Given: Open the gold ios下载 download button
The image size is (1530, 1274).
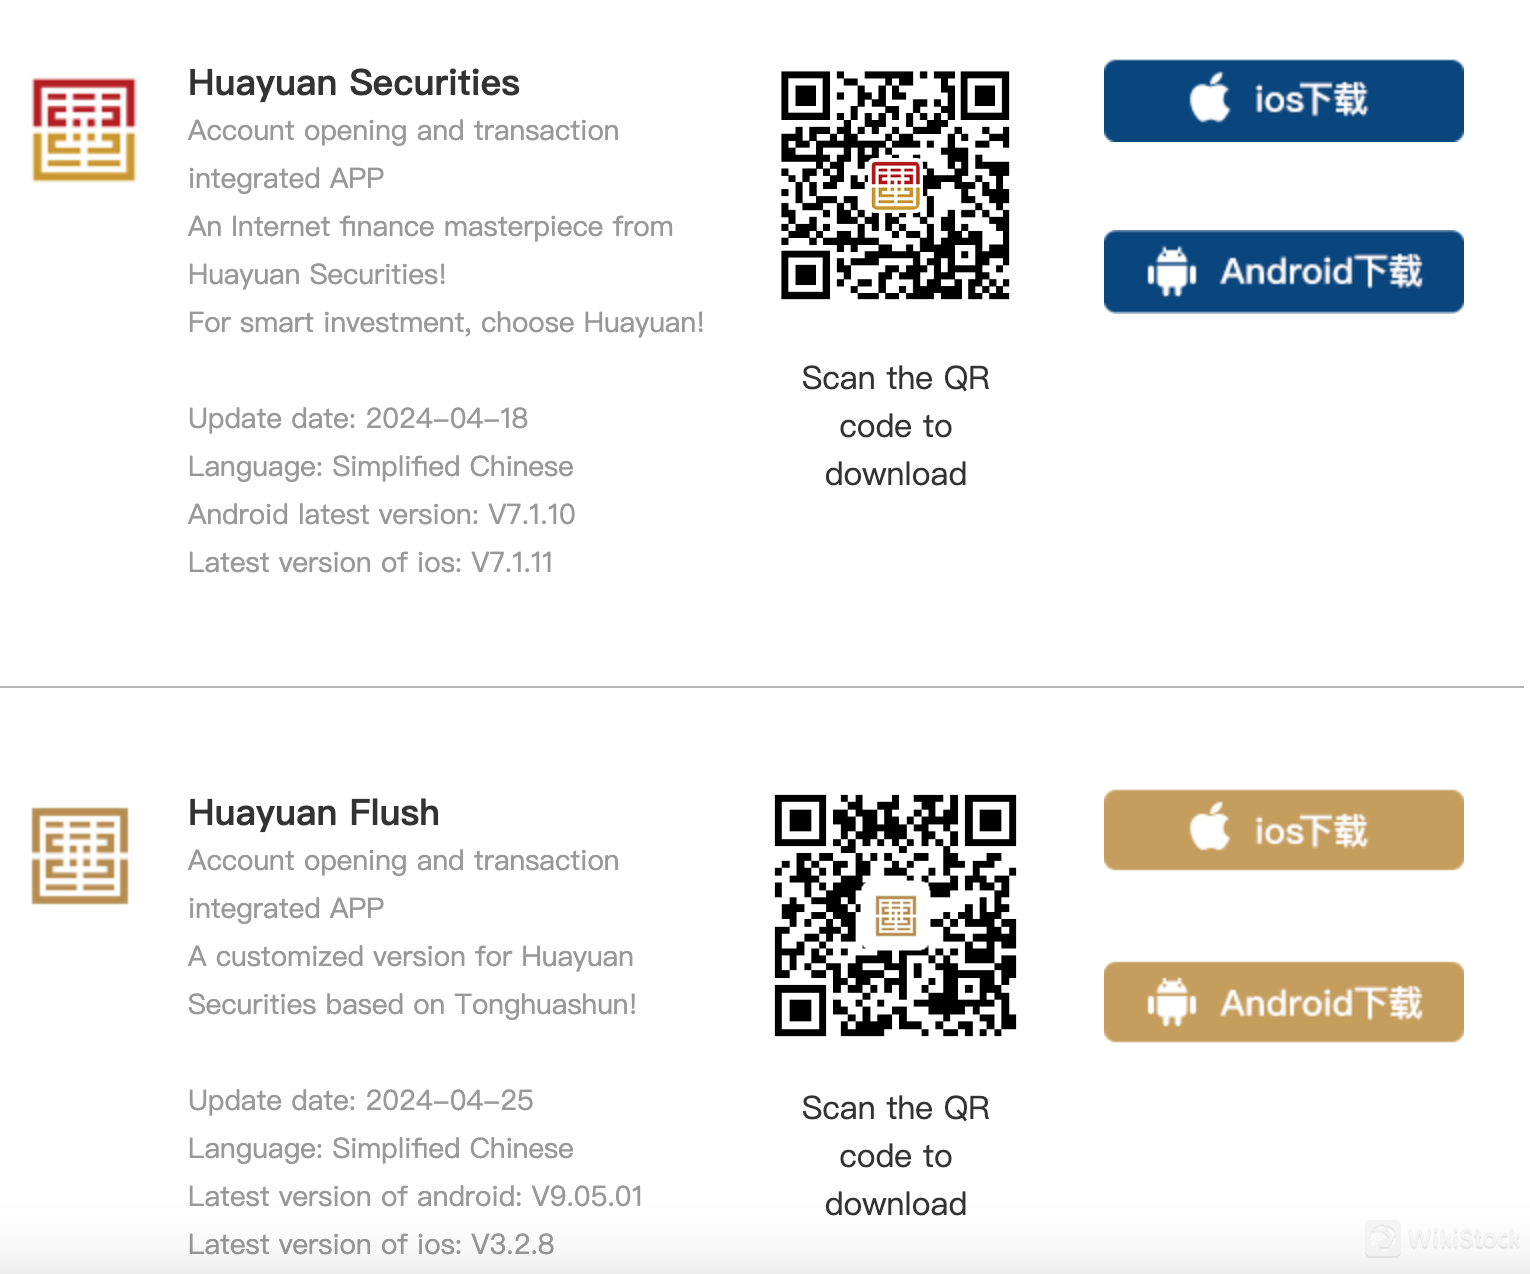Looking at the screenshot, I should coord(1283,829).
